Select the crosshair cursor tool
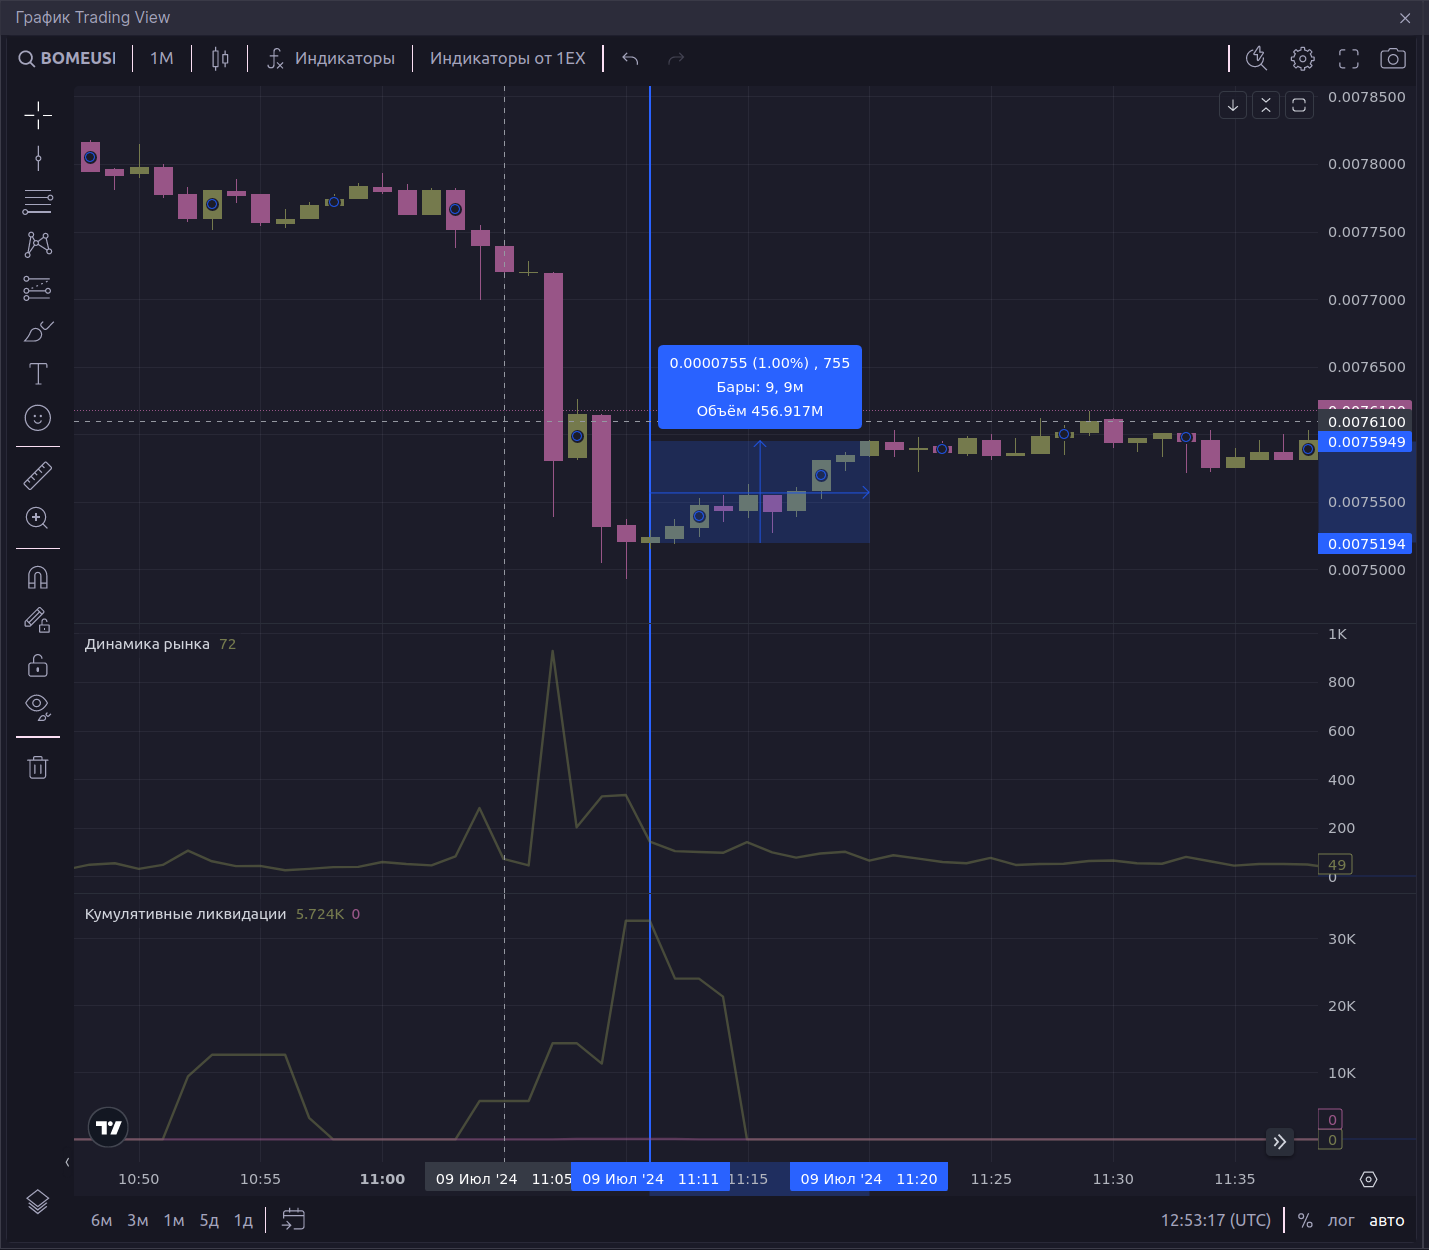The height and width of the screenshot is (1250, 1429). tap(38, 115)
